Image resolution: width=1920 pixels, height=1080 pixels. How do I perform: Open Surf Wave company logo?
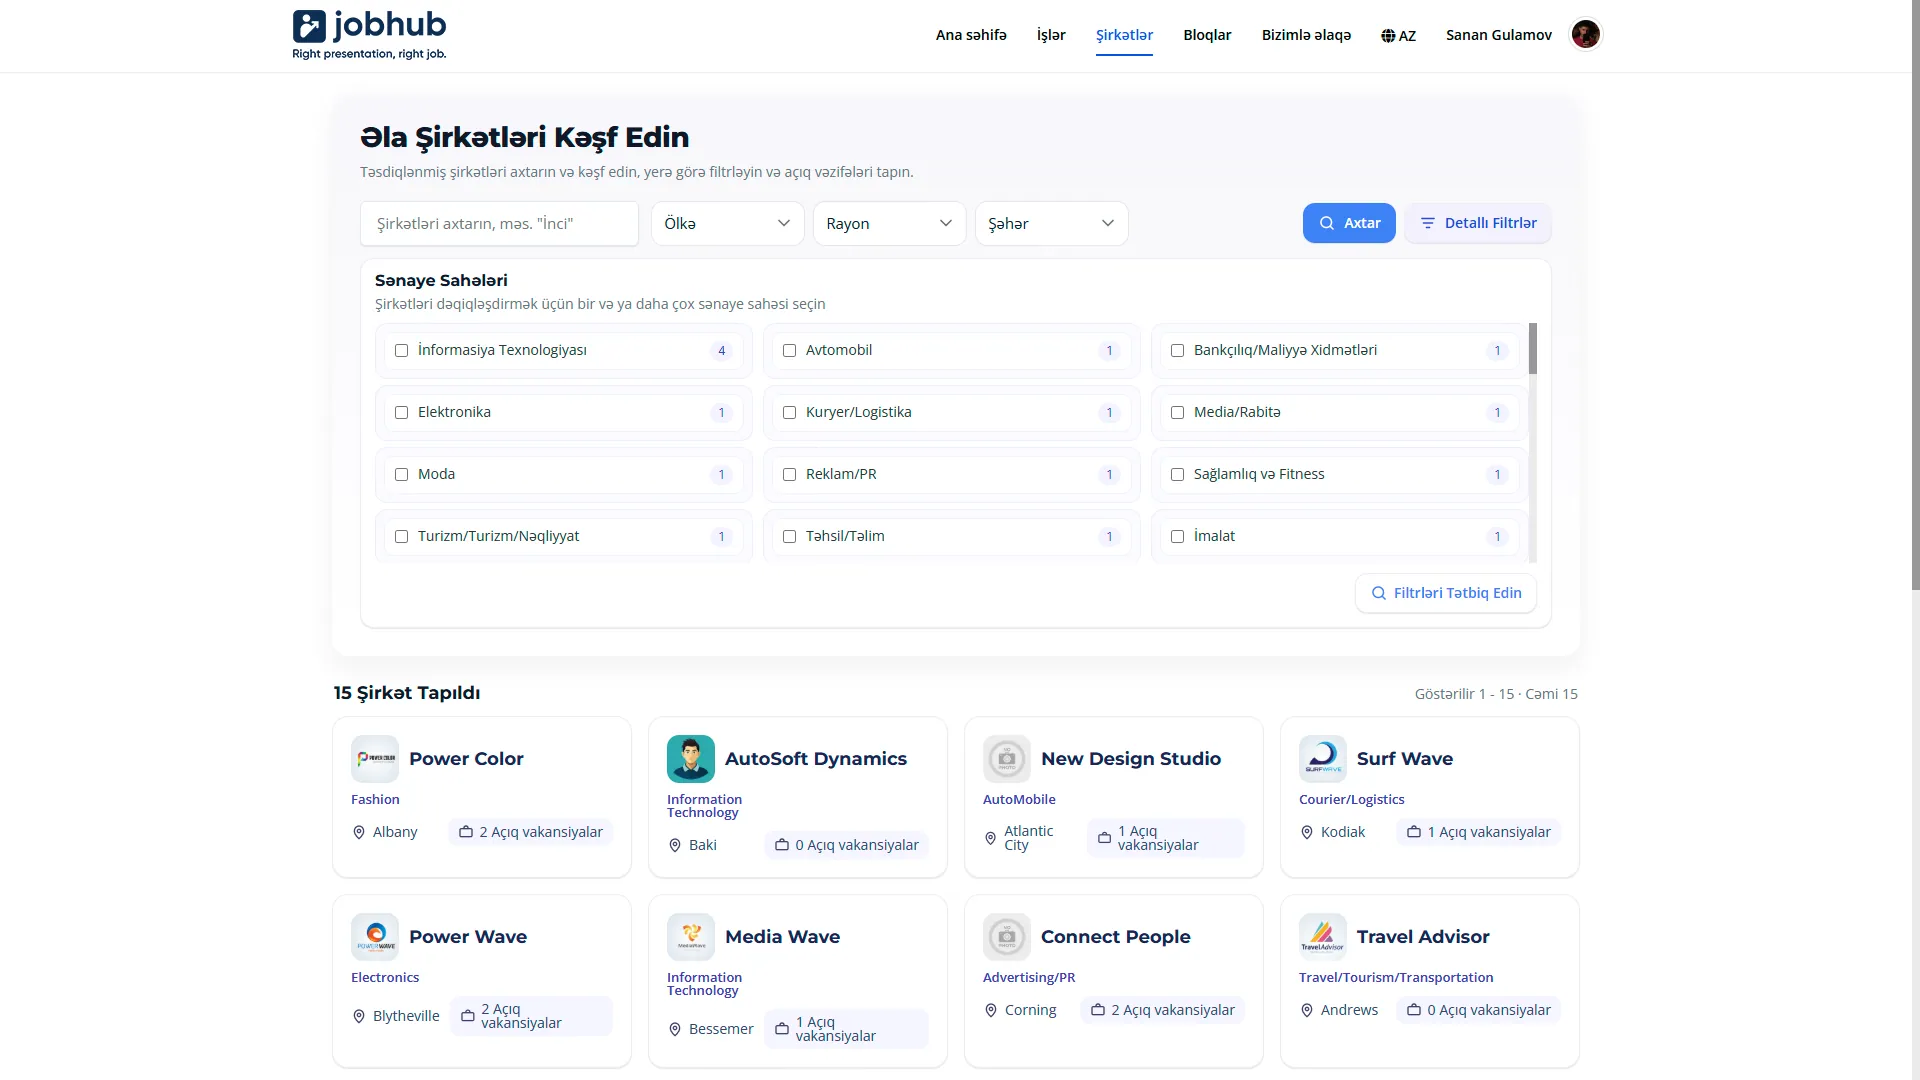coord(1323,759)
